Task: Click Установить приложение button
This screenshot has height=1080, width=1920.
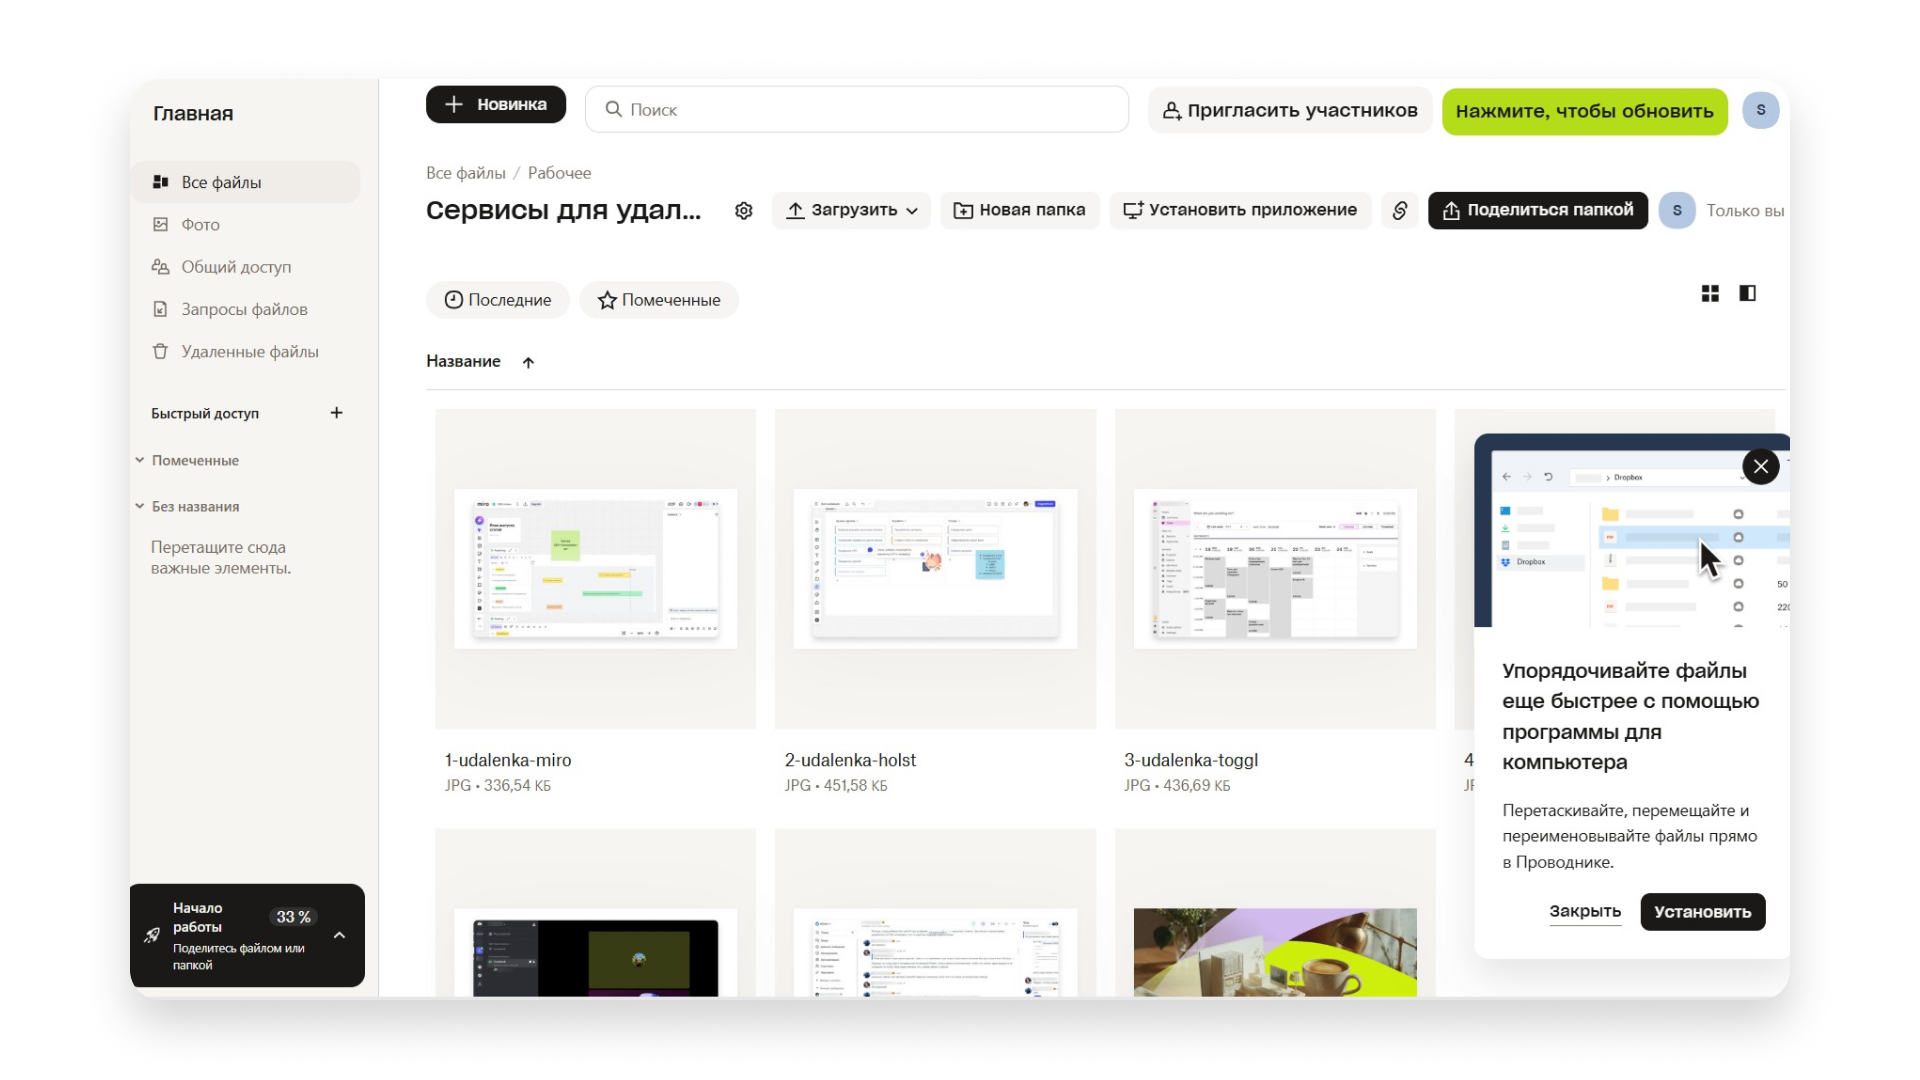Action: tap(1240, 210)
